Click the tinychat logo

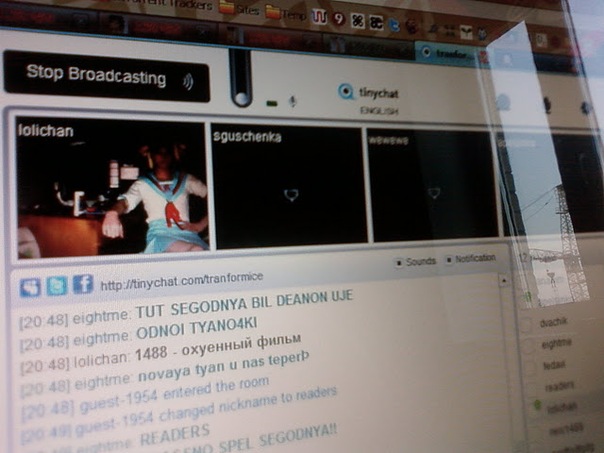368,92
